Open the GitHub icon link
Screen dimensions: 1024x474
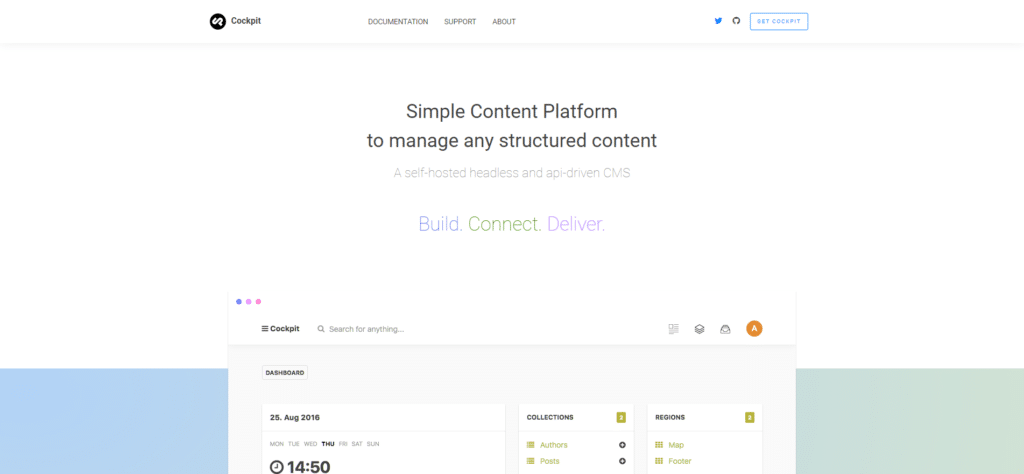tap(736, 21)
